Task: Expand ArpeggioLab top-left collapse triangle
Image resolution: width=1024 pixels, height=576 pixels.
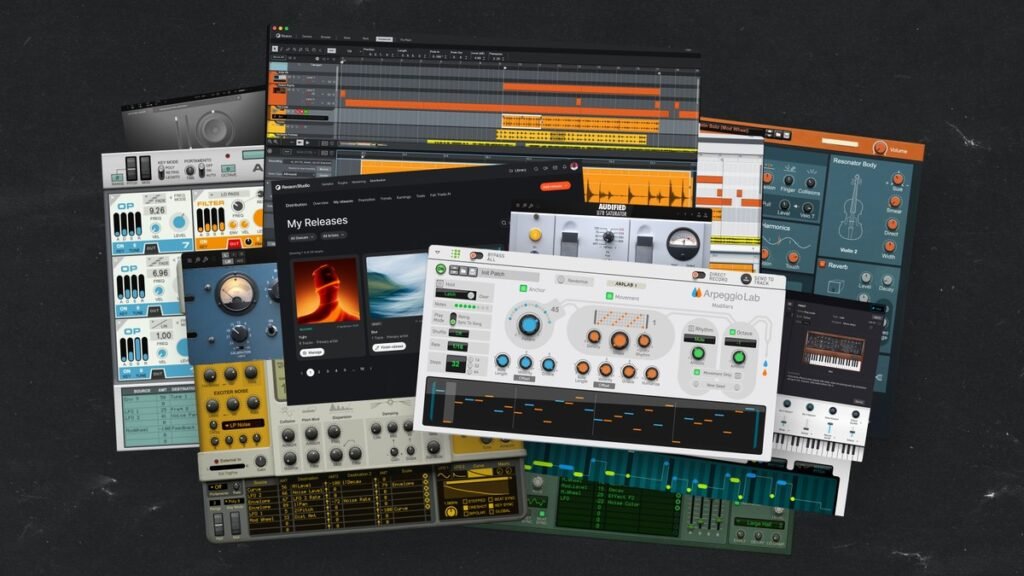Action: pos(438,252)
